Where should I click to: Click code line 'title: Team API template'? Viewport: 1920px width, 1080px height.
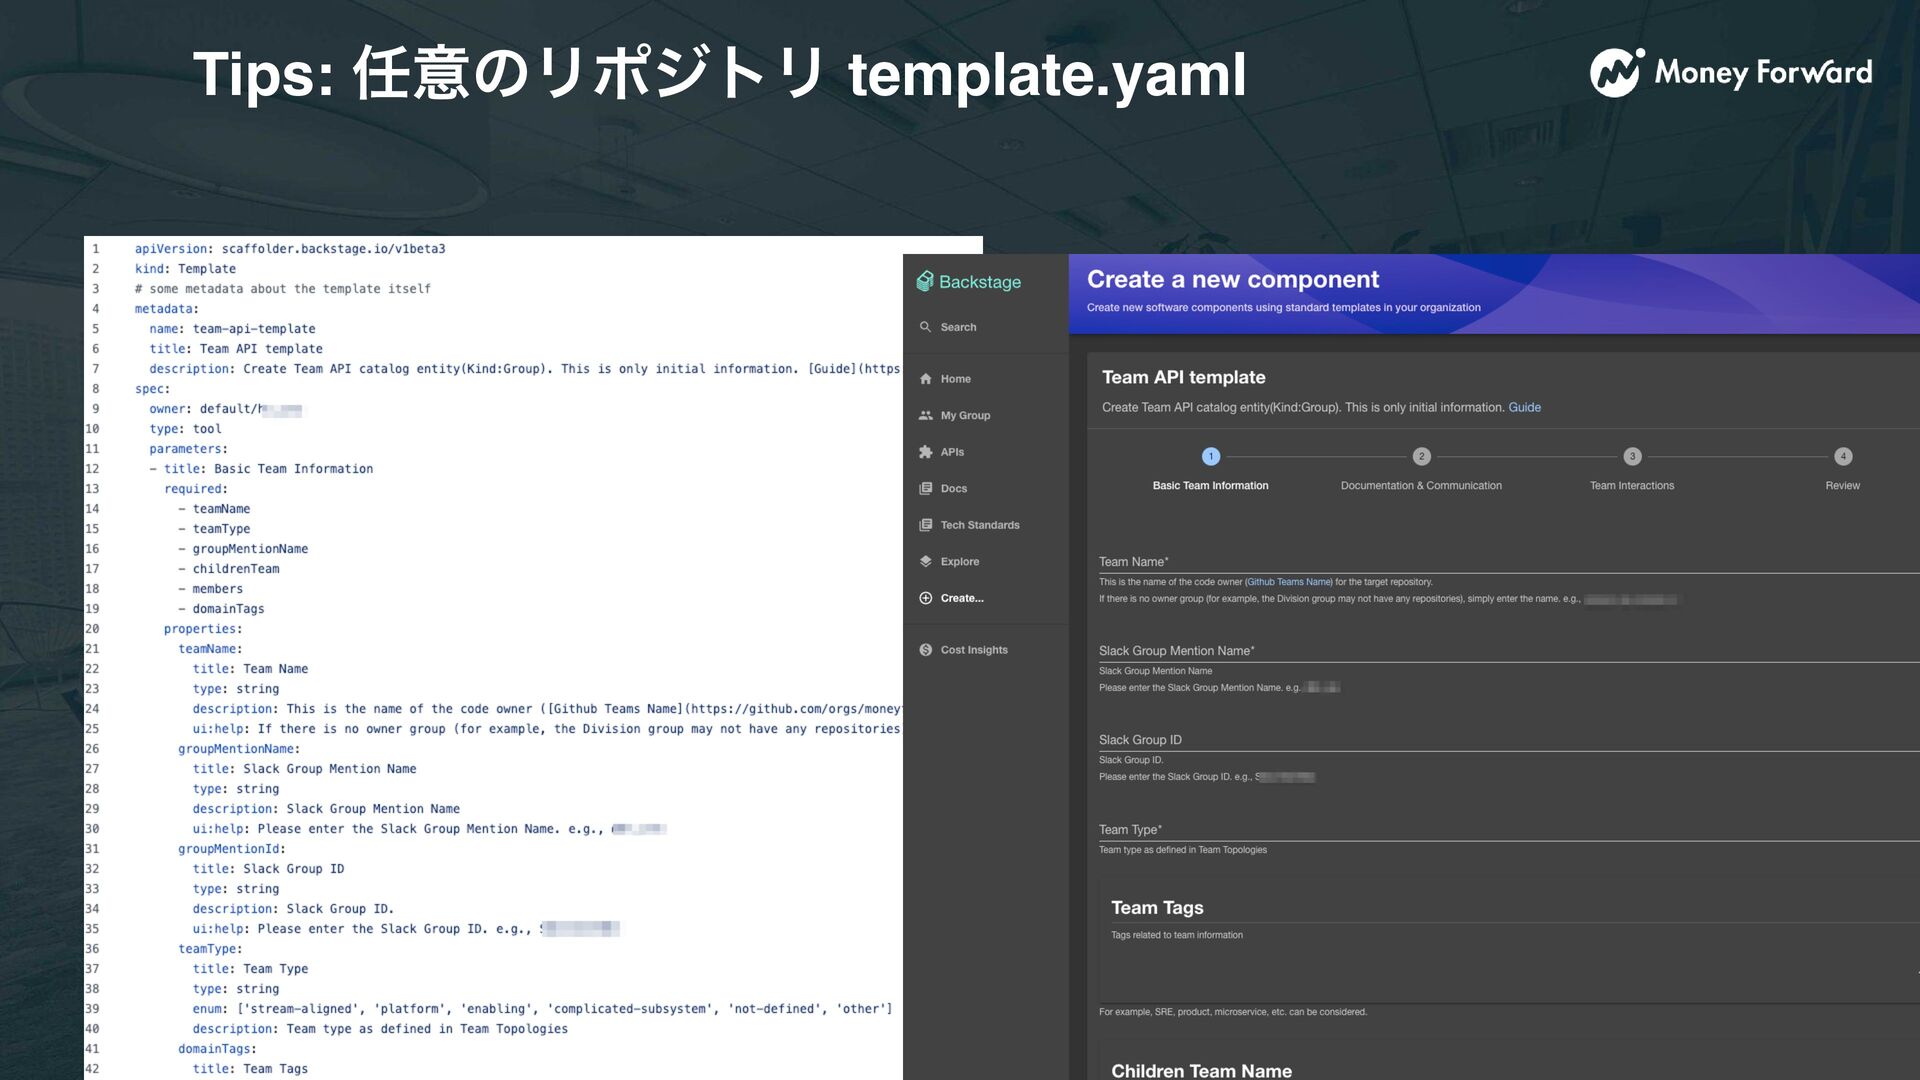pos(236,349)
